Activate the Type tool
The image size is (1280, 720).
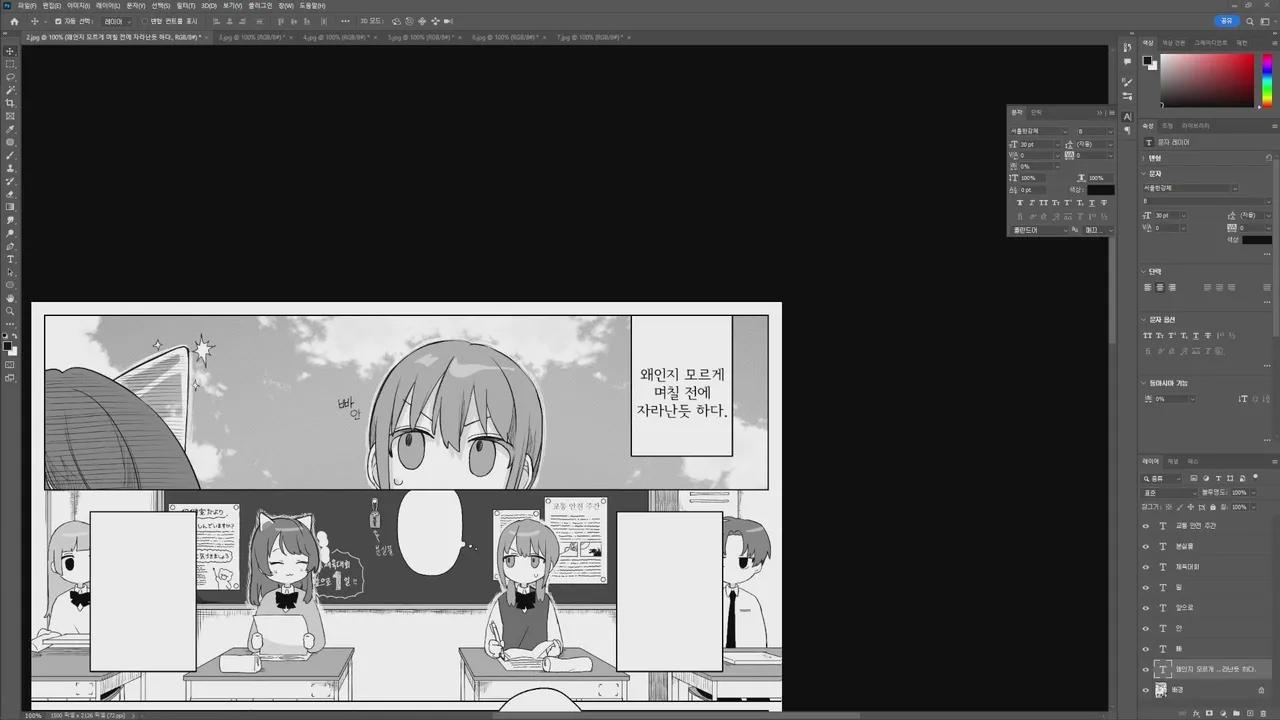click(x=10, y=259)
